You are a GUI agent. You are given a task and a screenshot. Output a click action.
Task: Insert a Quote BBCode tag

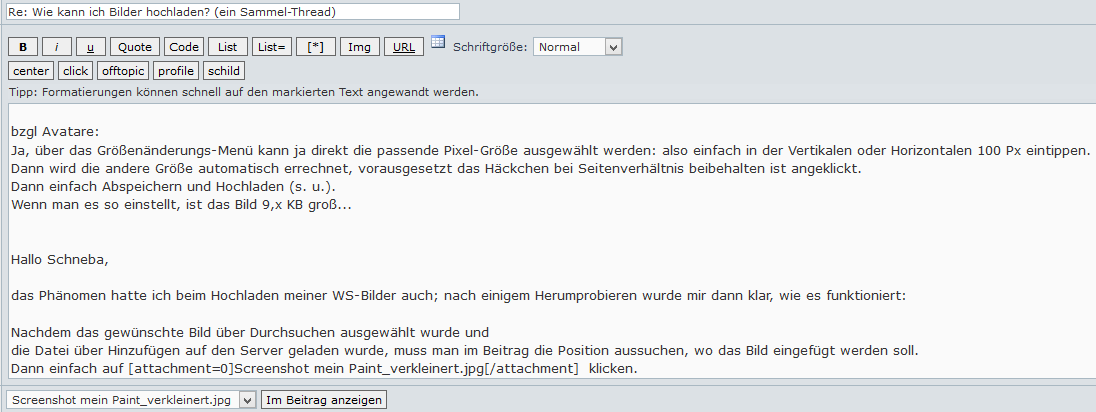(x=134, y=47)
